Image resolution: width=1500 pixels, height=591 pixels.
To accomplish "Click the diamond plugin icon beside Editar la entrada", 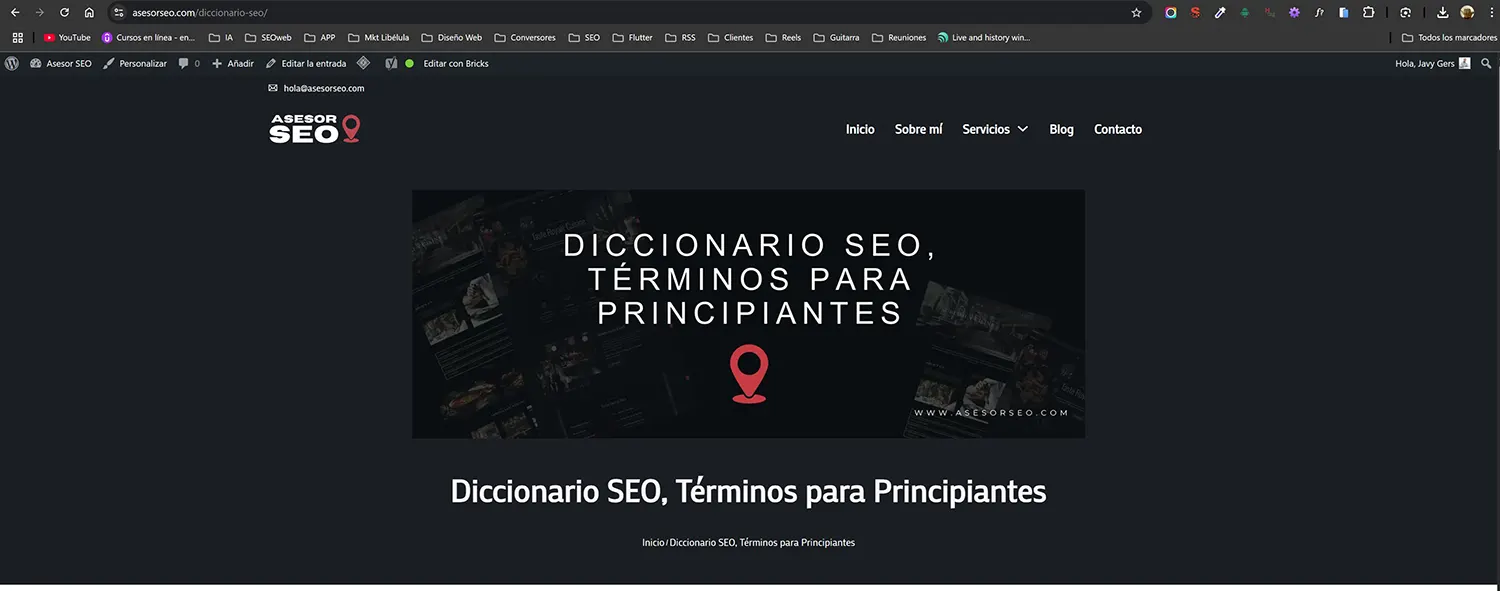I will (x=364, y=63).
